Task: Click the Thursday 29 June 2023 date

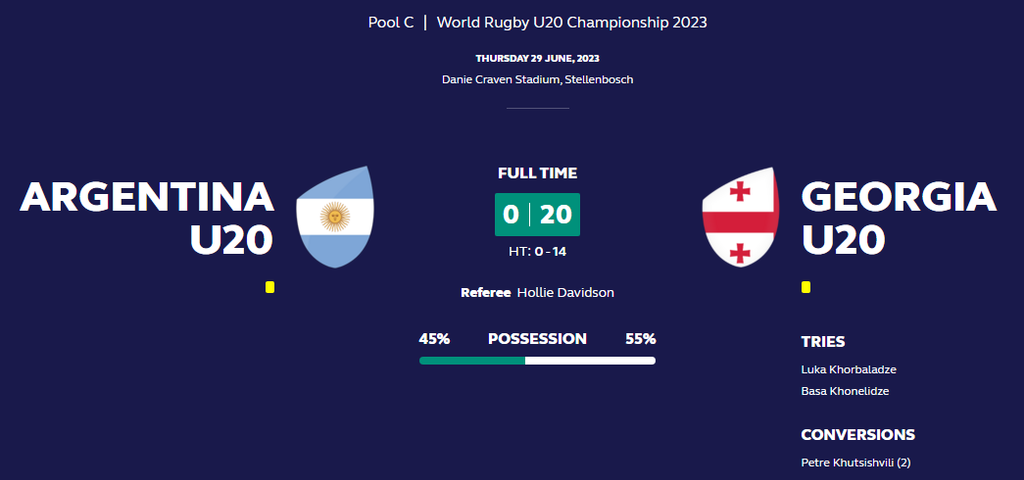Action: (537, 59)
